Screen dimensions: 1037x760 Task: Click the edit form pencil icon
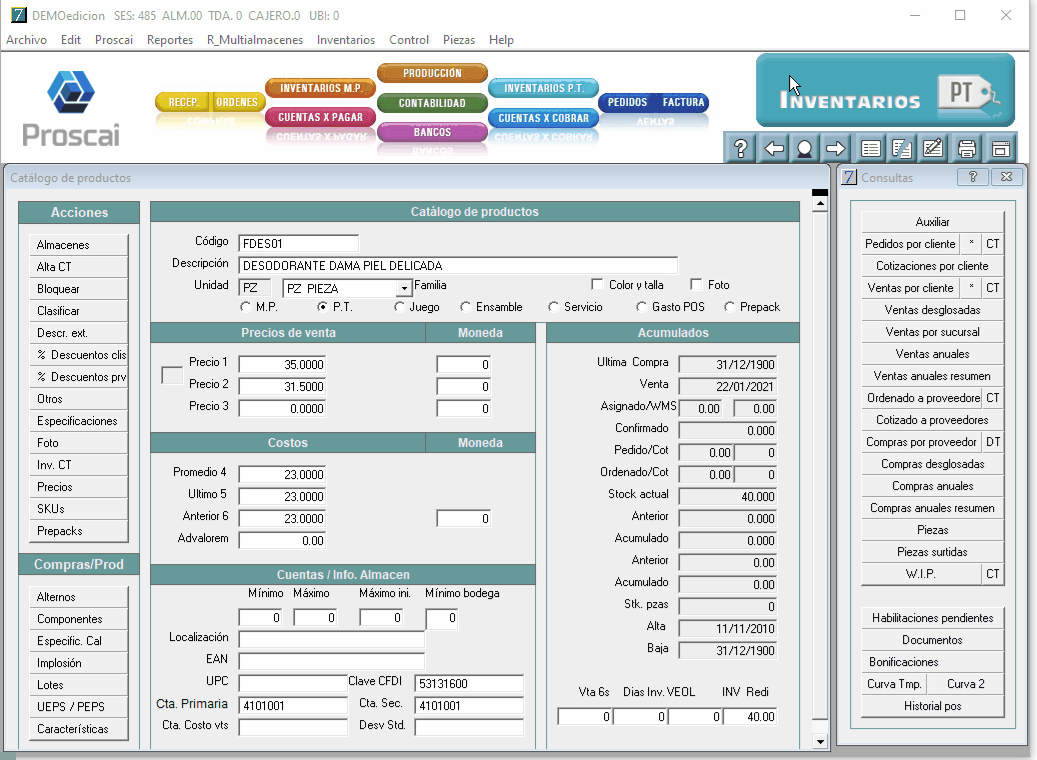(933, 148)
